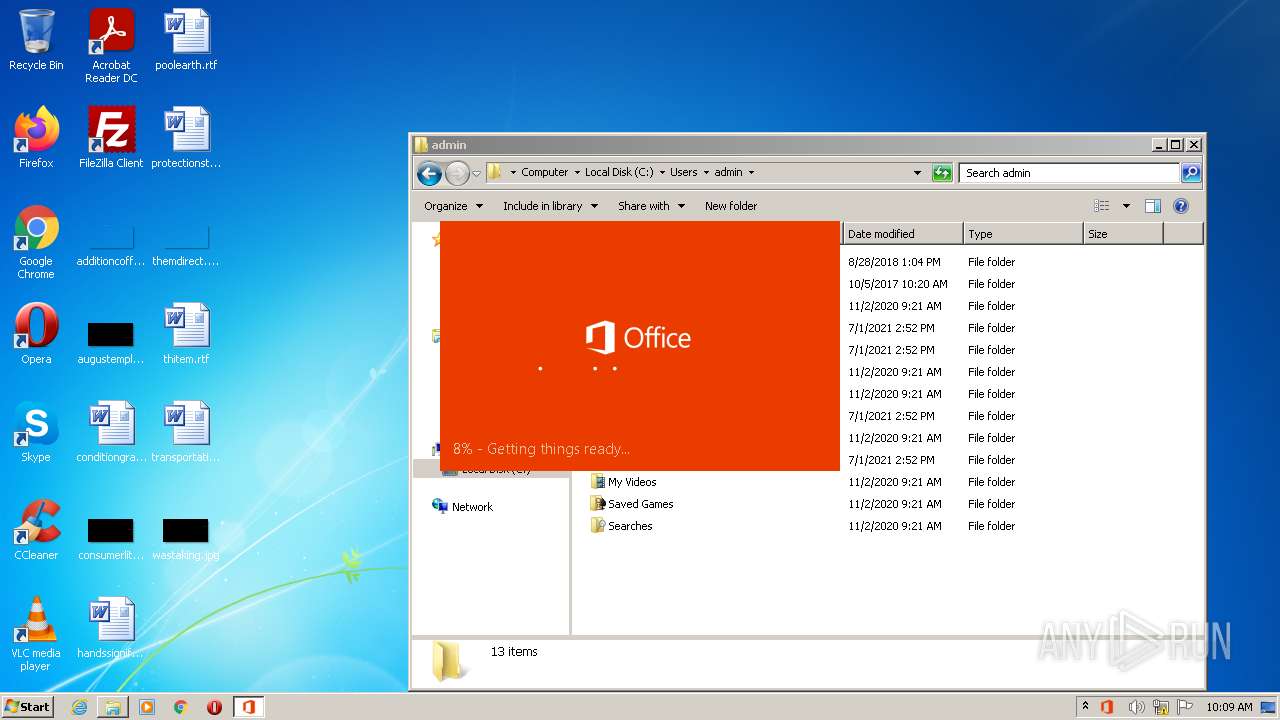This screenshot has width=1280, height=720.
Task: Launch FileZilla Client shortcut
Action: (111, 138)
